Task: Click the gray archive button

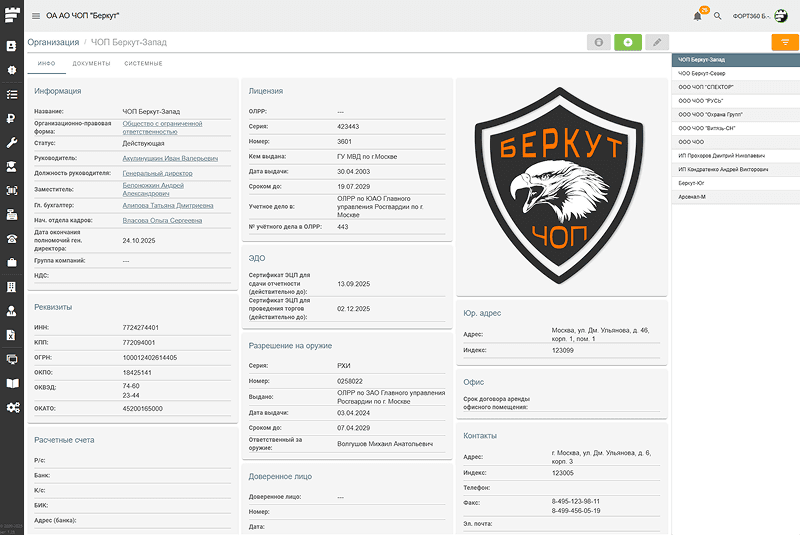Action: click(599, 42)
